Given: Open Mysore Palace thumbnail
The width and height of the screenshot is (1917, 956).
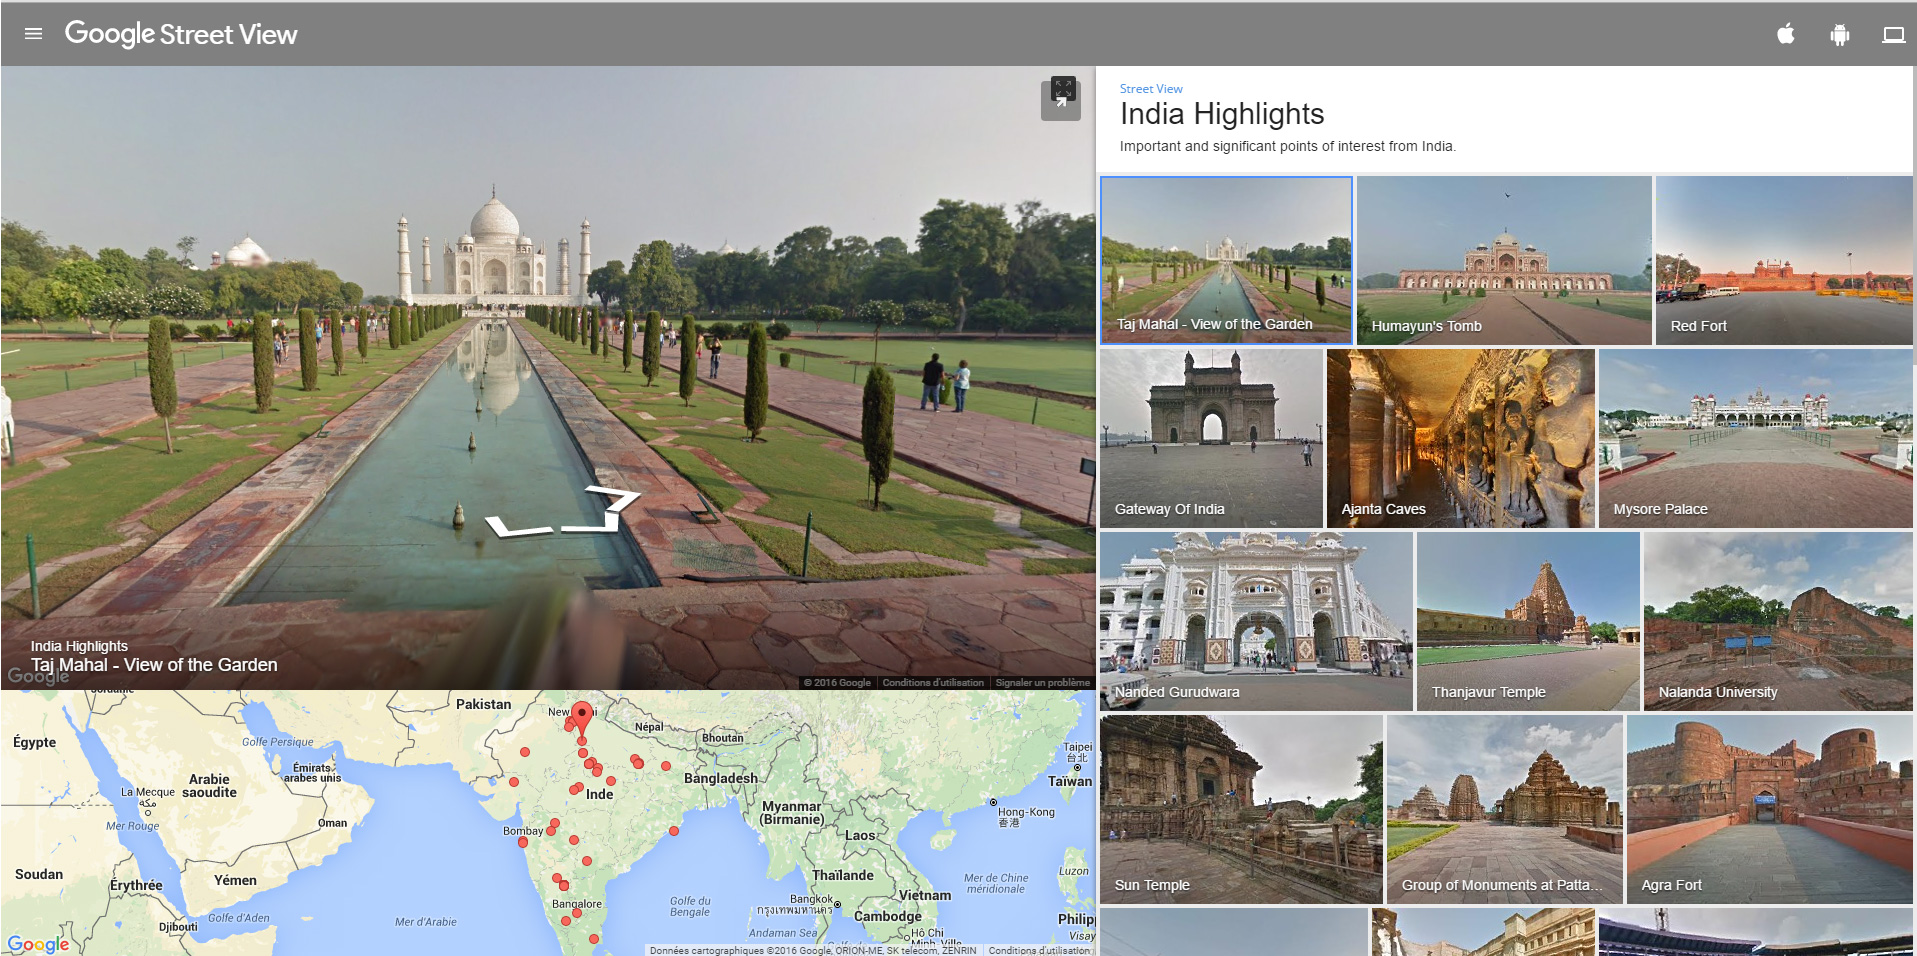Looking at the screenshot, I should pos(1755,438).
